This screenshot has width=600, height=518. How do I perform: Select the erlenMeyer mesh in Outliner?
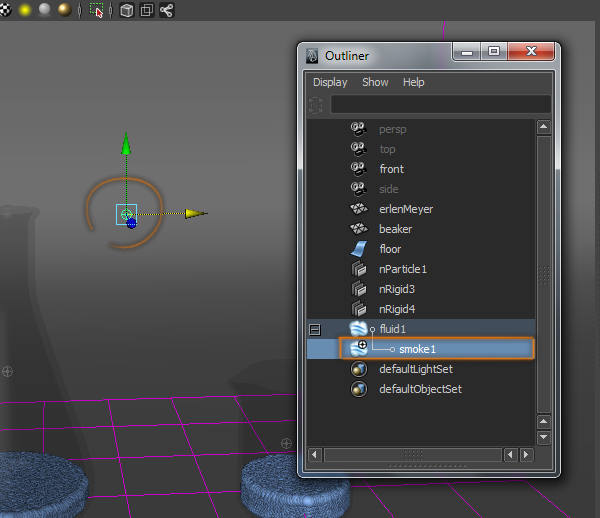405,209
